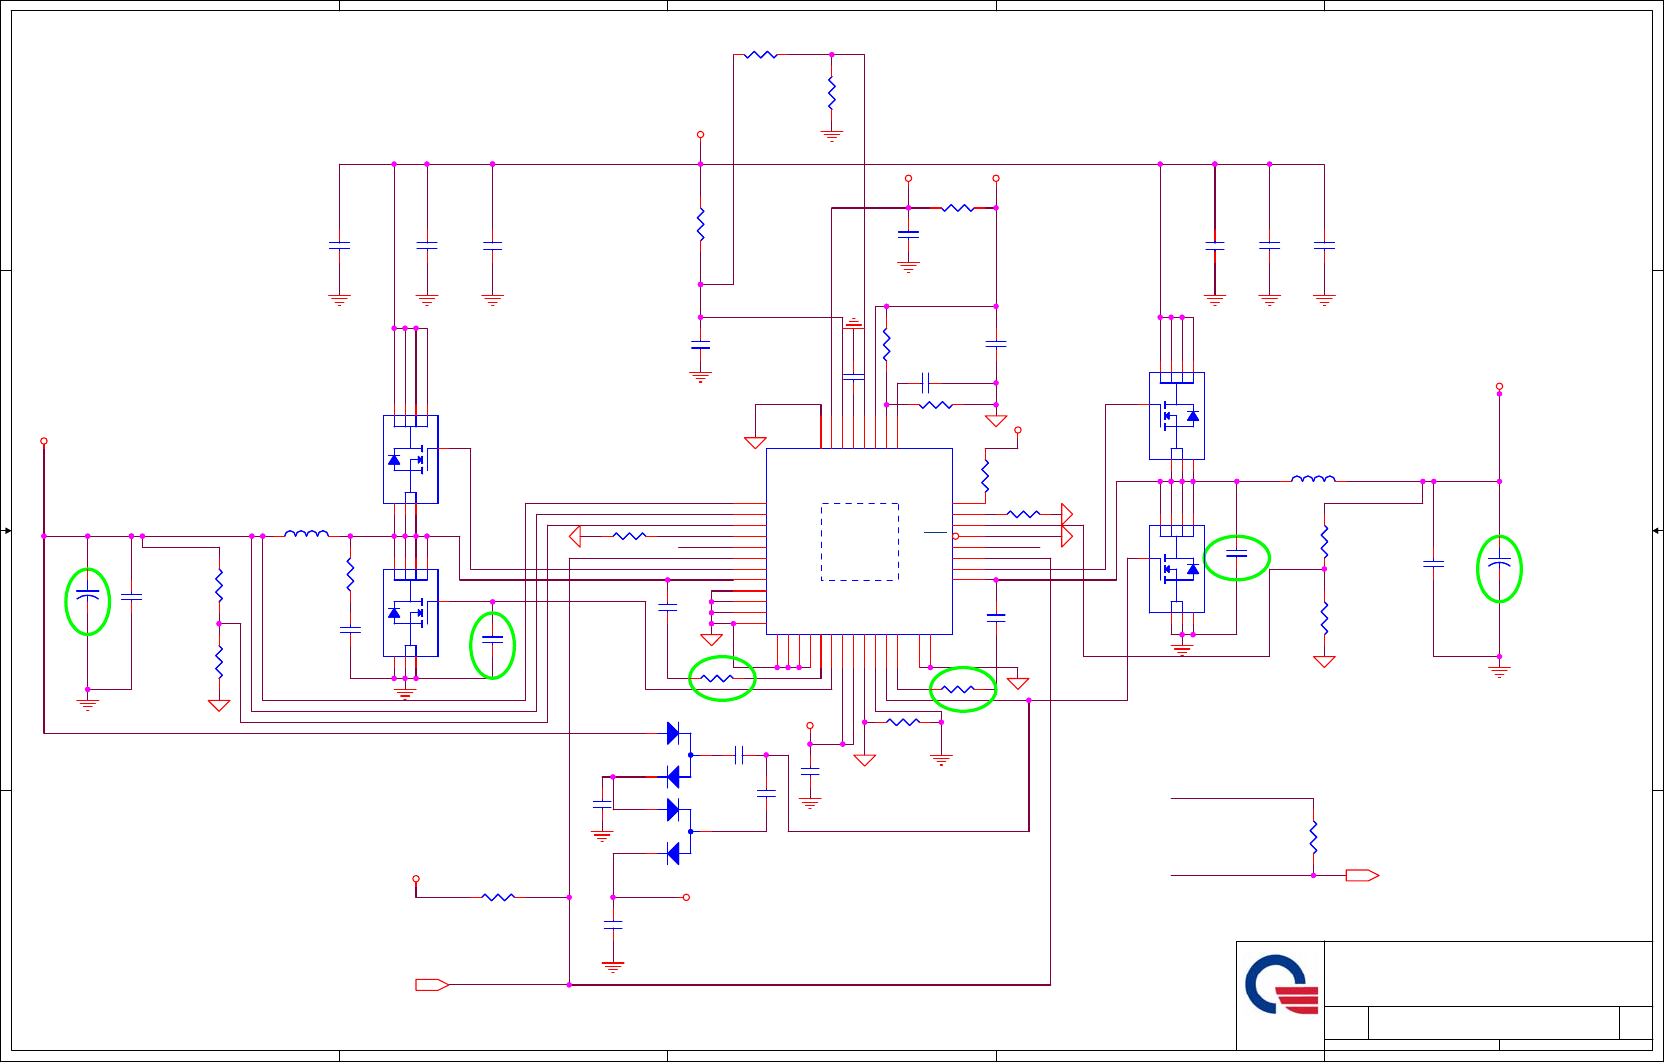Screen dimensions: 1665x1063
Task: Select the green-circled capacitor at far right
Action: pos(1499,569)
